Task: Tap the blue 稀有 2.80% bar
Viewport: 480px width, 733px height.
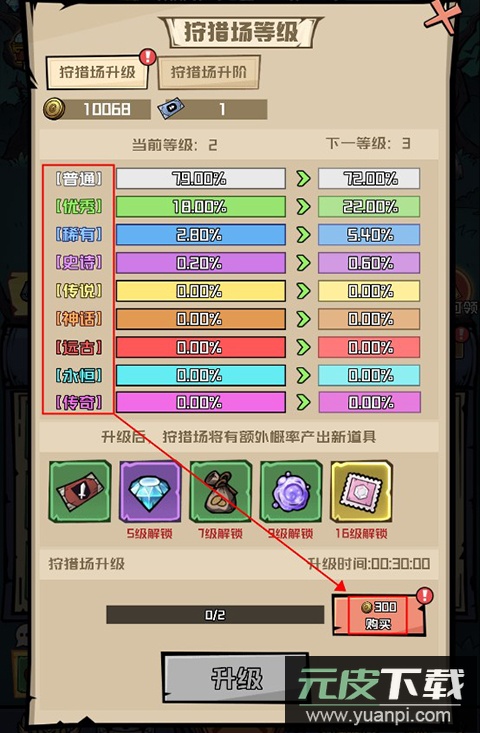Action: click(x=201, y=235)
